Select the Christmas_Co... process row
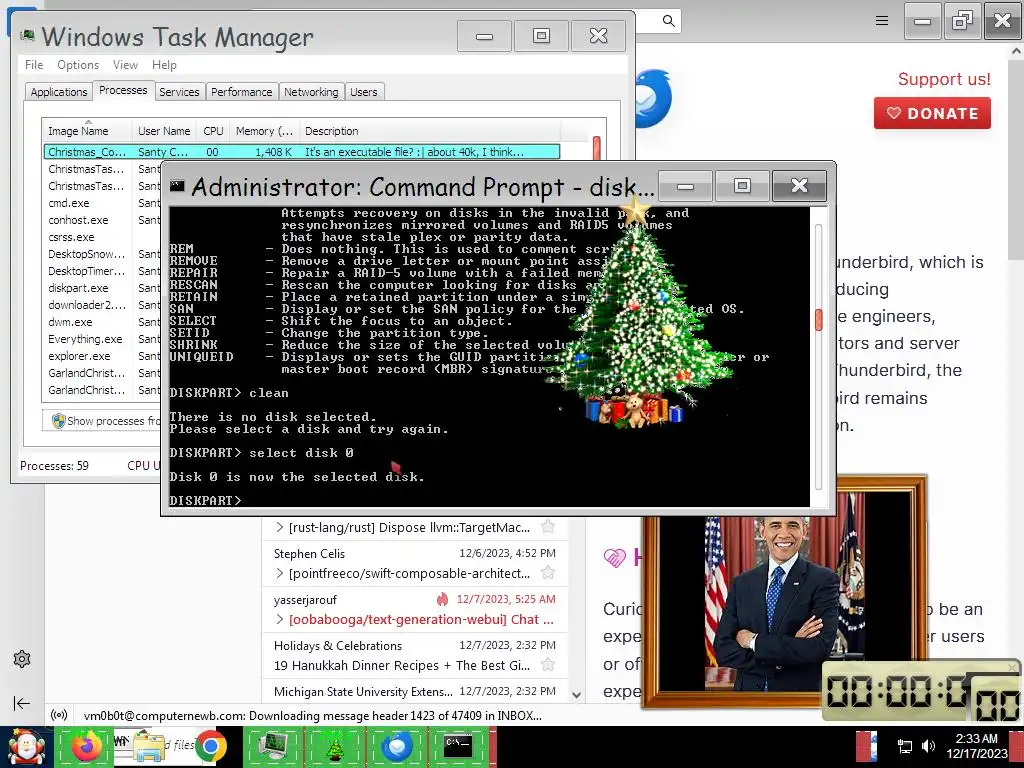Image resolution: width=1024 pixels, height=768 pixels. [x=302, y=152]
